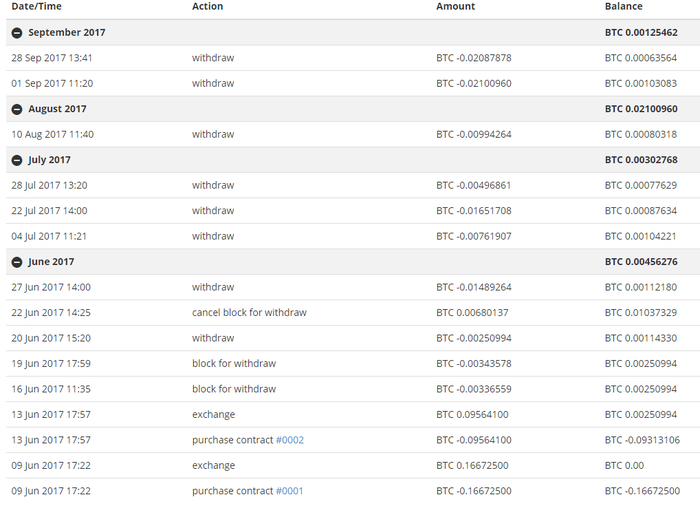Collapse the September 2017 group
The width and height of the screenshot is (700, 506).
pyautogui.click(x=17, y=33)
